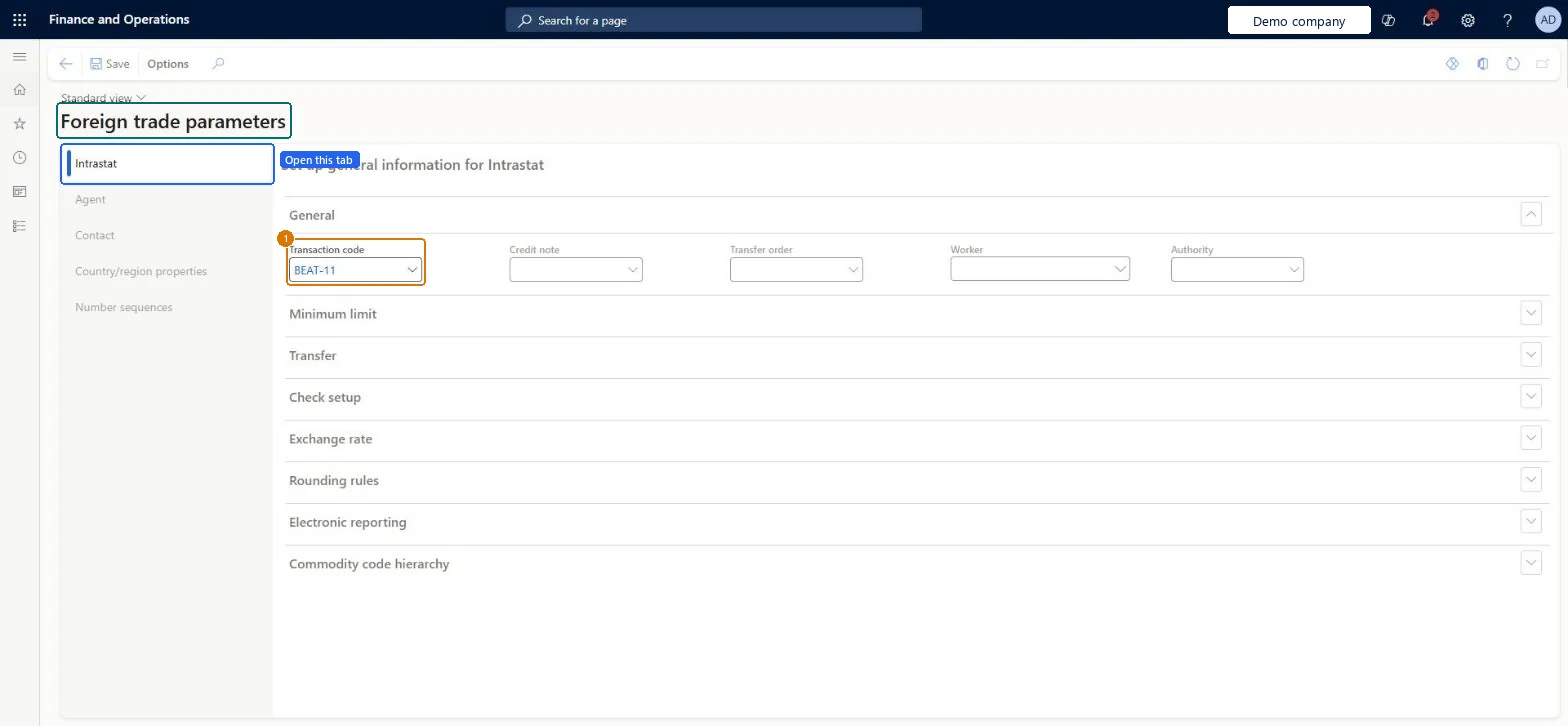1568x726 pixels.
Task: Expand the Check setup section
Action: tap(1531, 397)
